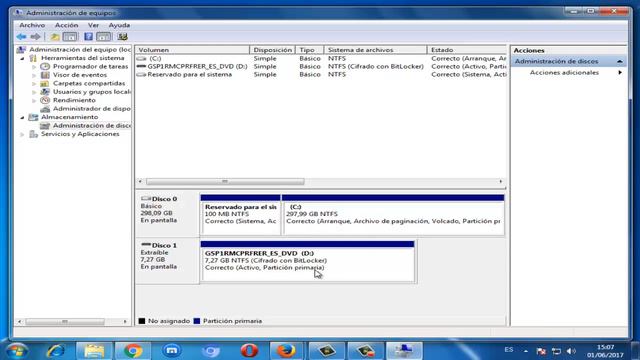Viewport: 640px width, 360px height.
Task: Select Usuarios y grupos locales node
Action: (x=91, y=92)
